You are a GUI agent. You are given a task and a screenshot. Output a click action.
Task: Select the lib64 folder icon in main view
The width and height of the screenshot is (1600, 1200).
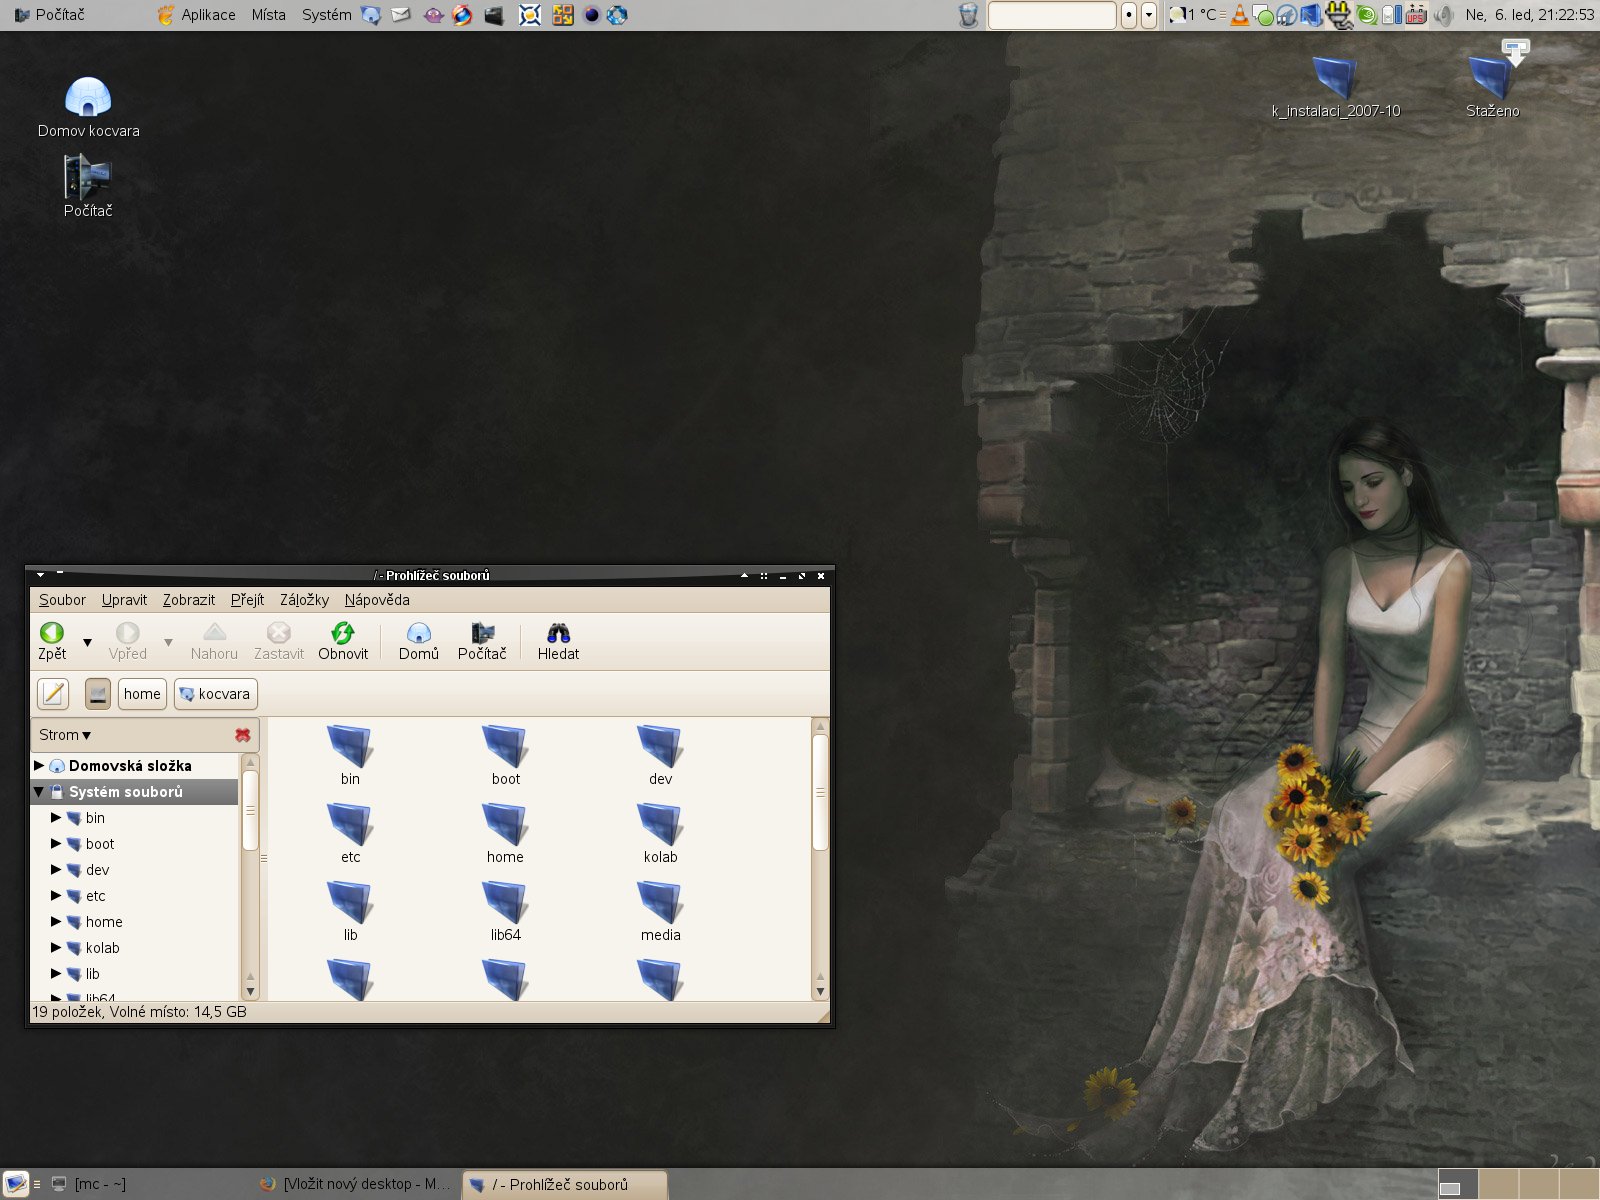tap(505, 903)
